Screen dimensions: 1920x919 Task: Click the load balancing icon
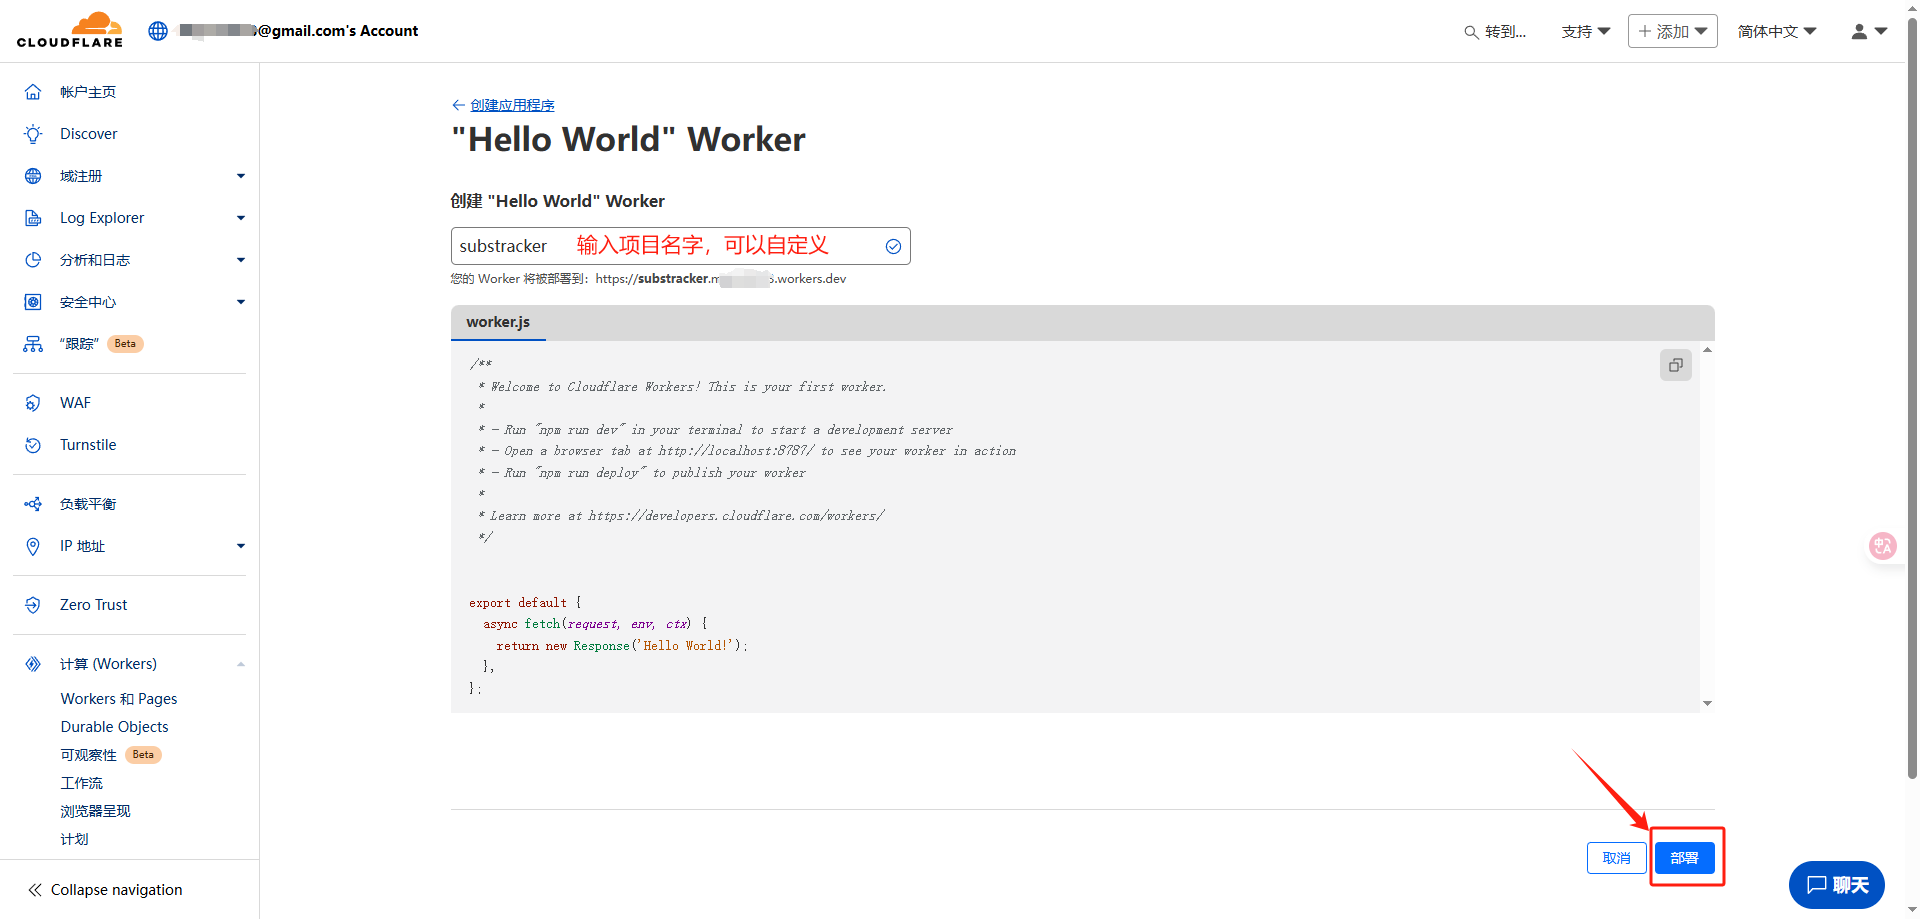coord(33,504)
